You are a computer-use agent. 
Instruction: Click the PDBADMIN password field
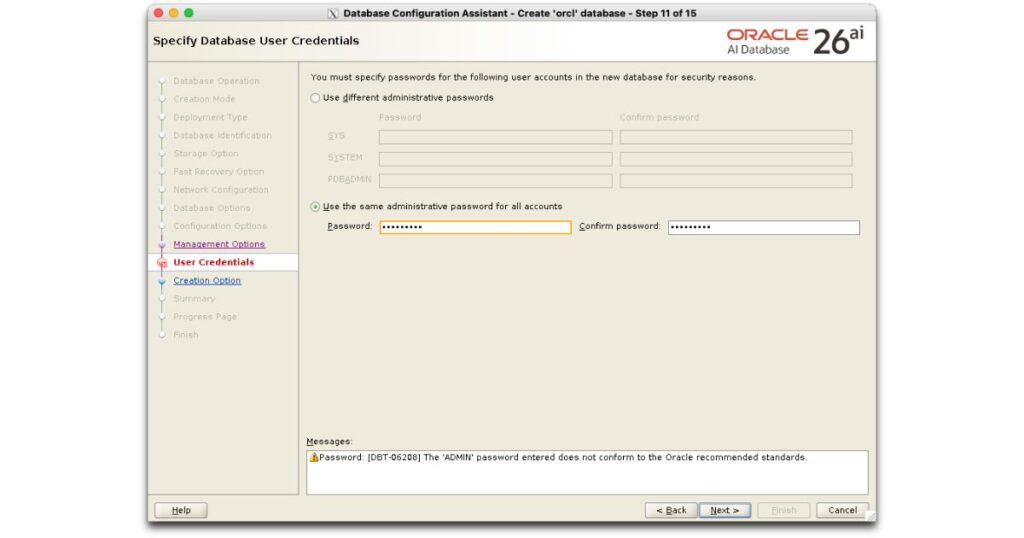click(x=496, y=181)
